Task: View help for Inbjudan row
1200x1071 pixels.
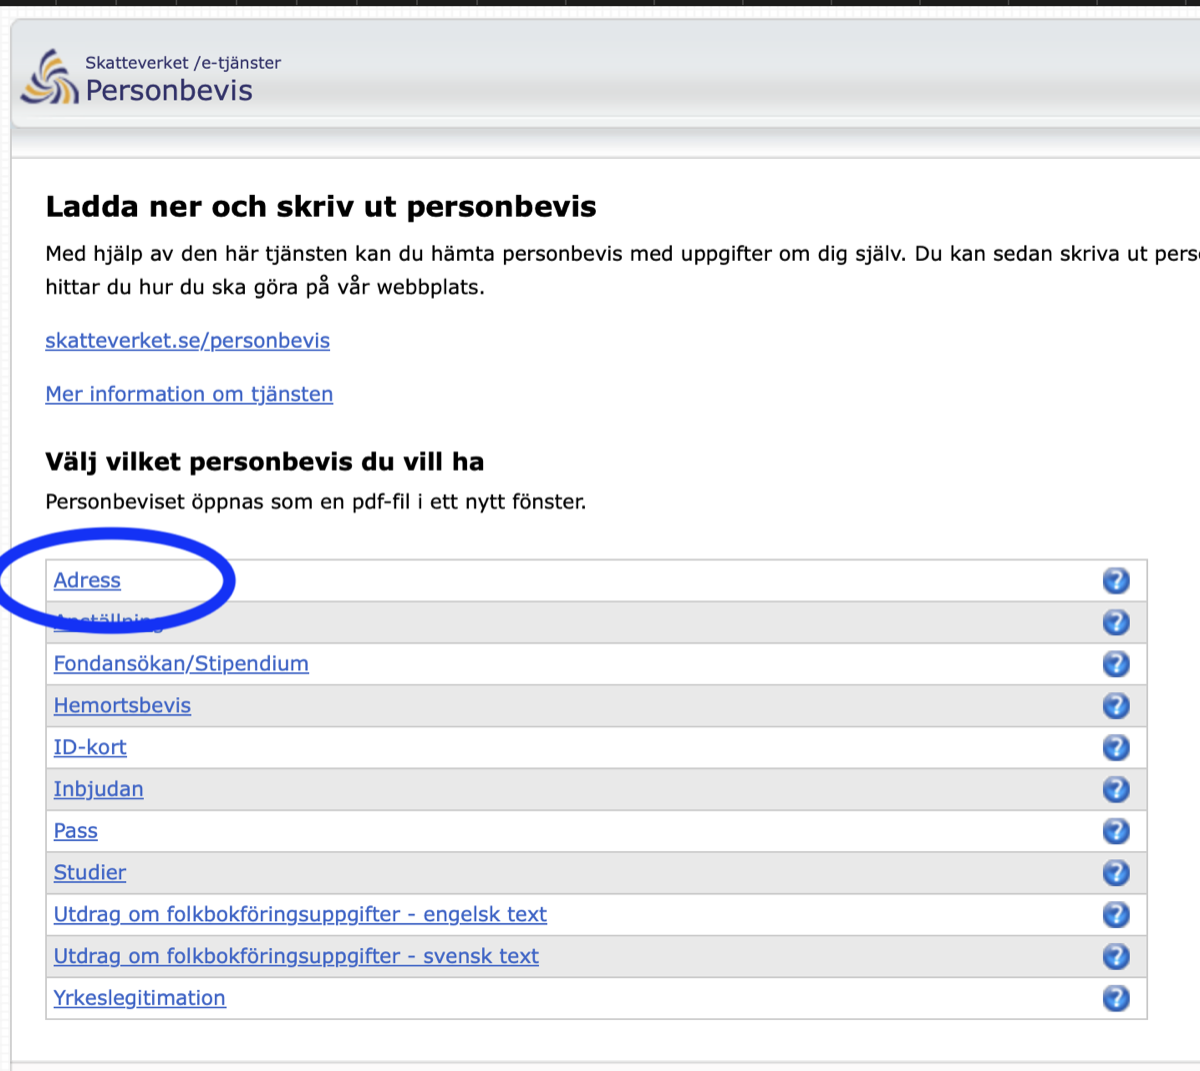Action: click(1116, 790)
